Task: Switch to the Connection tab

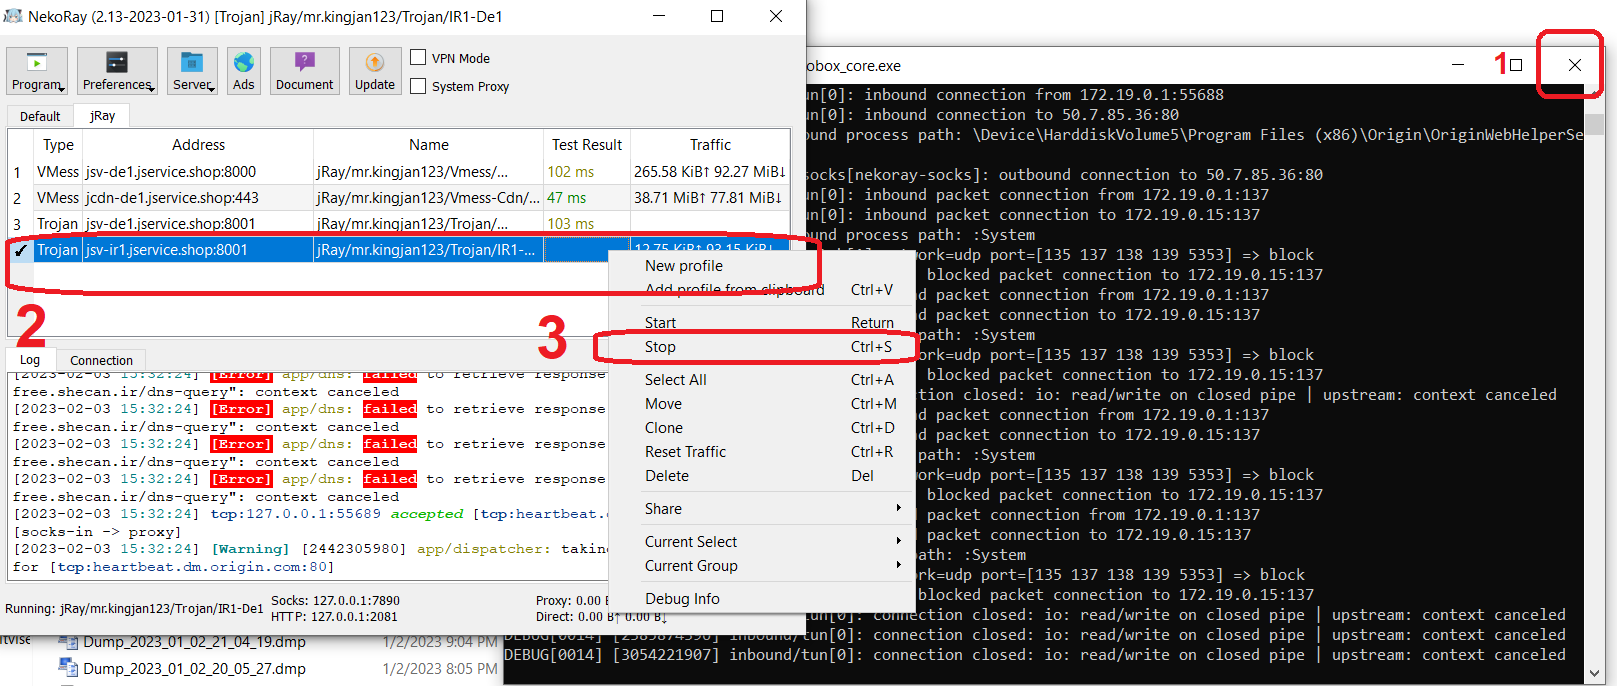Action: (x=101, y=360)
